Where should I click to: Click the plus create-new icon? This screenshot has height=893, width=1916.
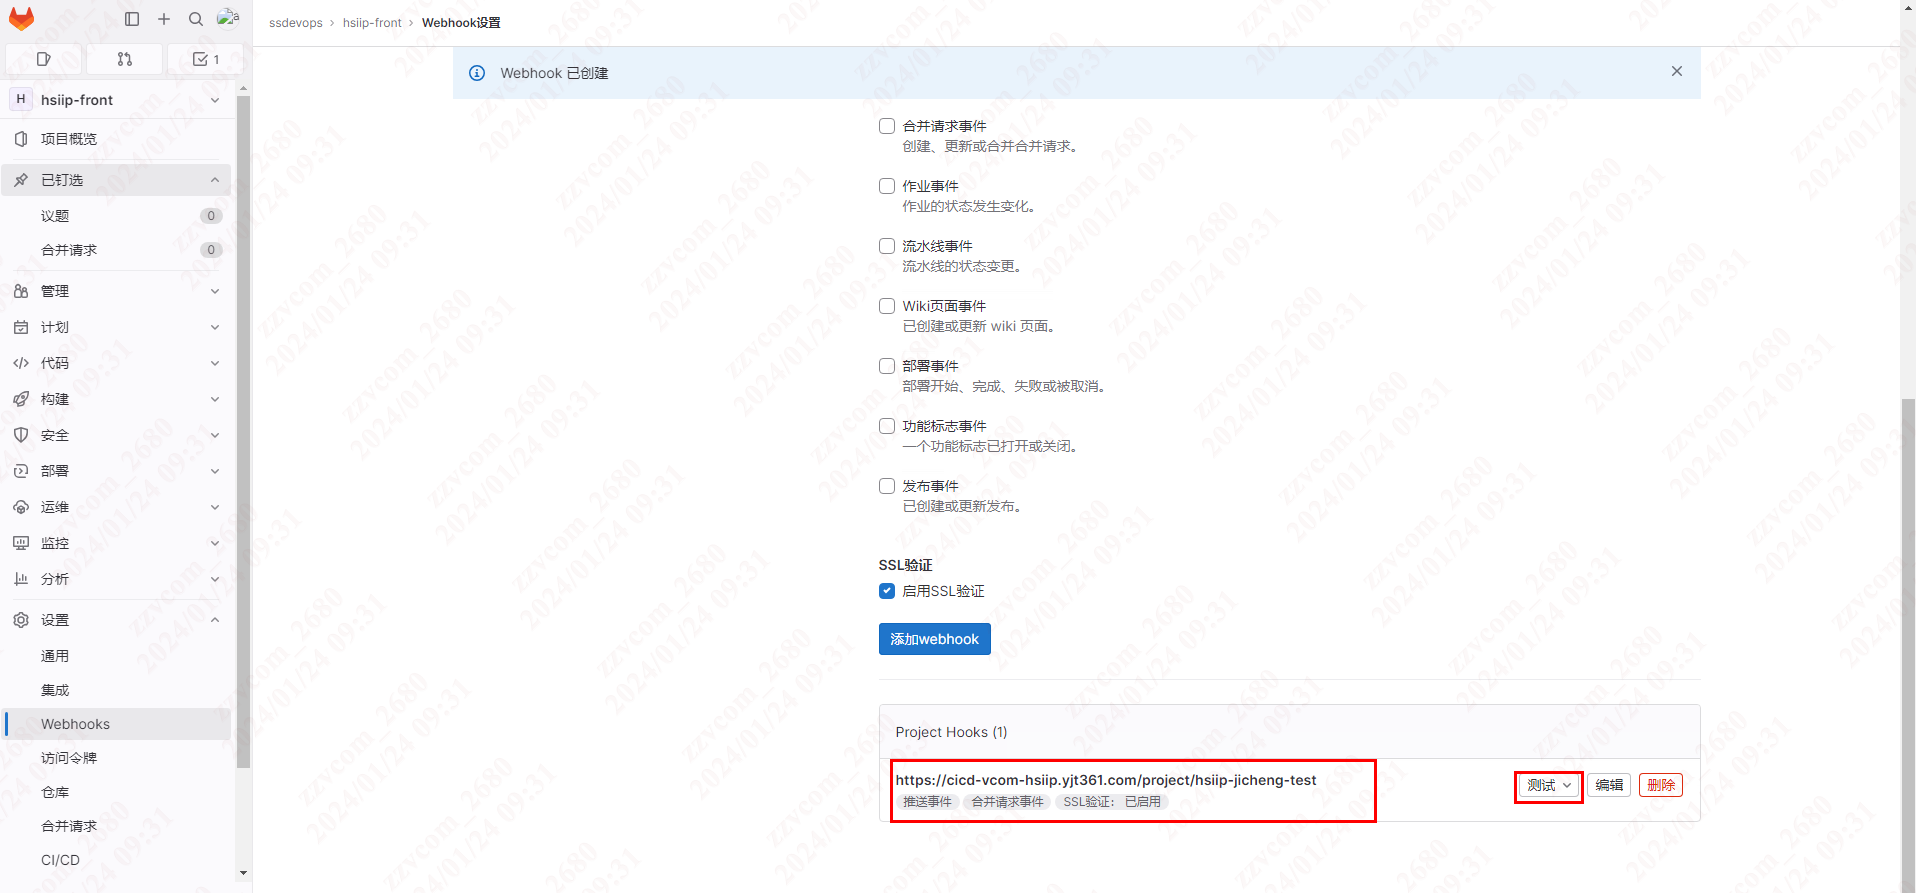tap(164, 19)
